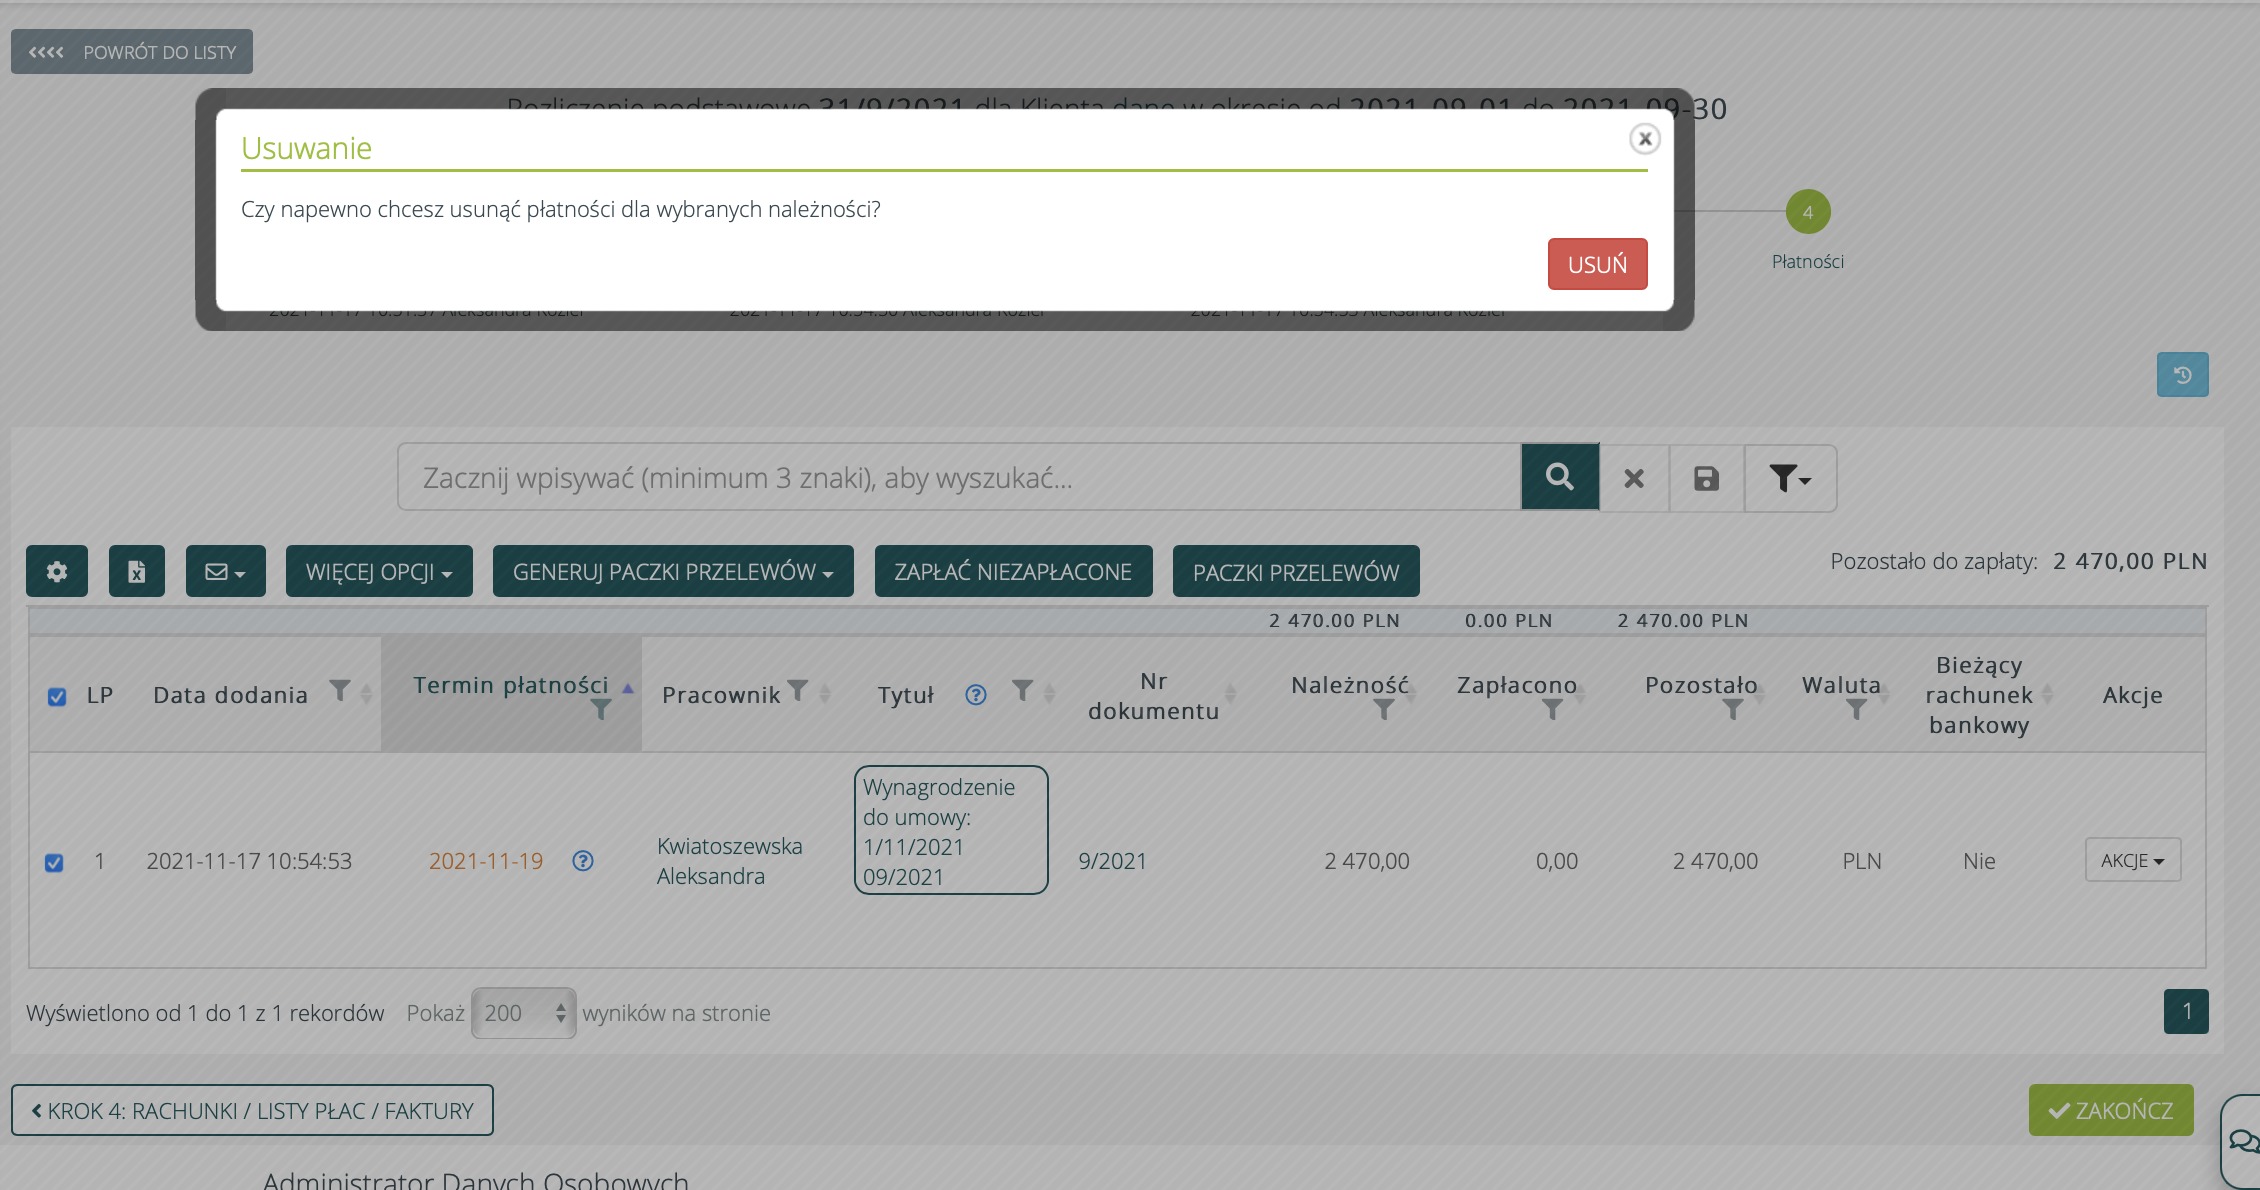Viewport: 2260px width, 1190px height.
Task: Click ZAPŁAĆ NIEZAPŁACONE button
Action: [x=1013, y=572]
